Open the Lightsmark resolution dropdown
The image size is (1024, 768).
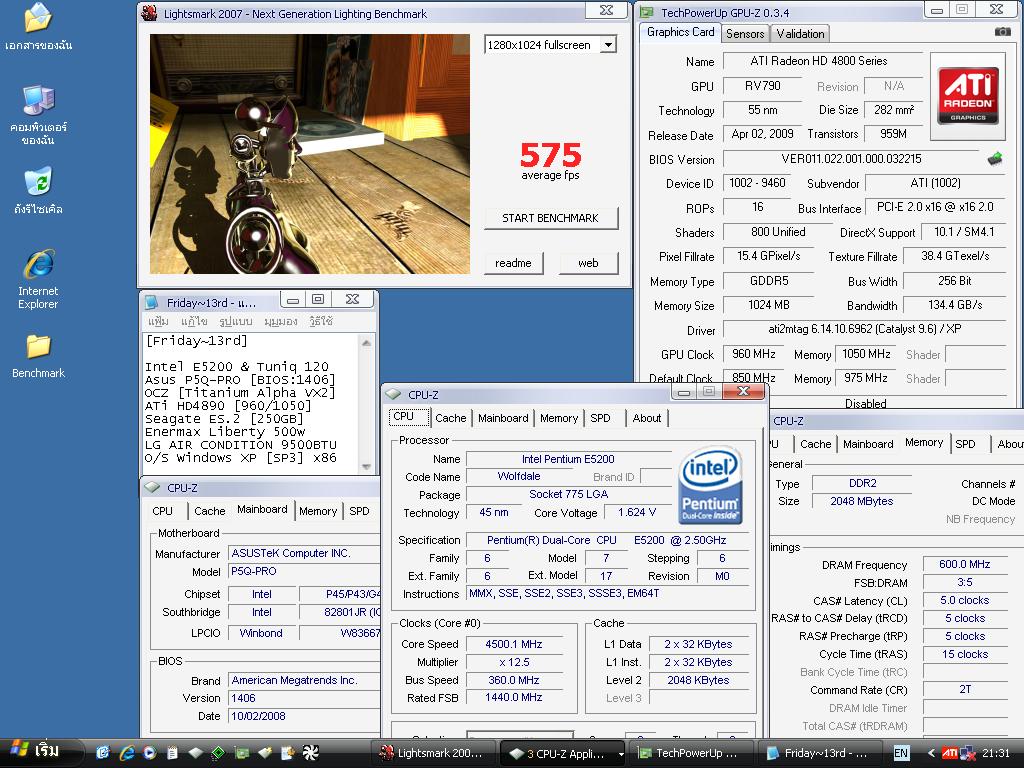click(x=608, y=45)
